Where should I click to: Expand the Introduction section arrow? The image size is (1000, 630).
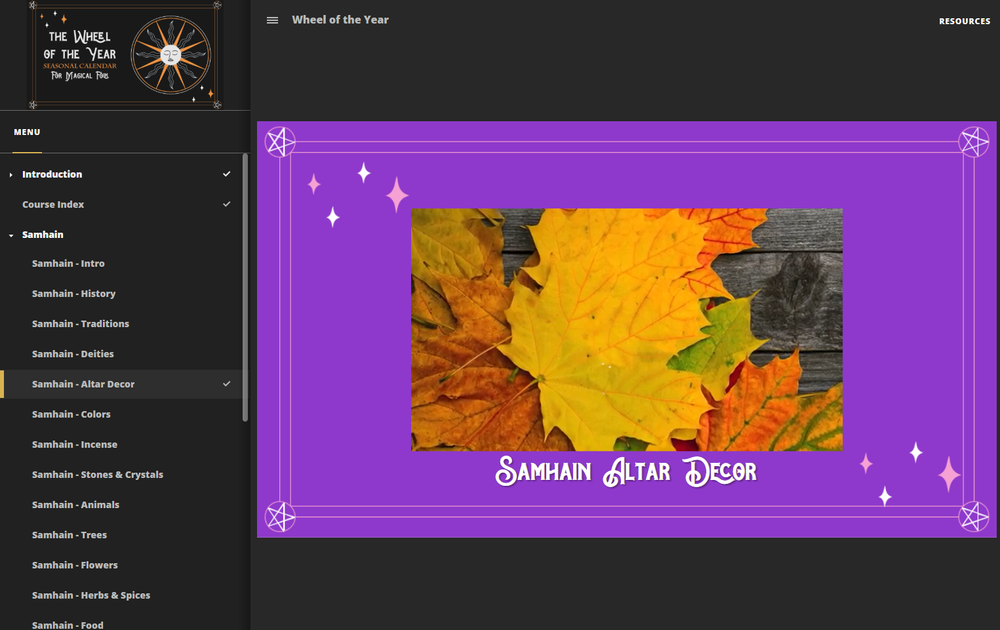[11, 175]
